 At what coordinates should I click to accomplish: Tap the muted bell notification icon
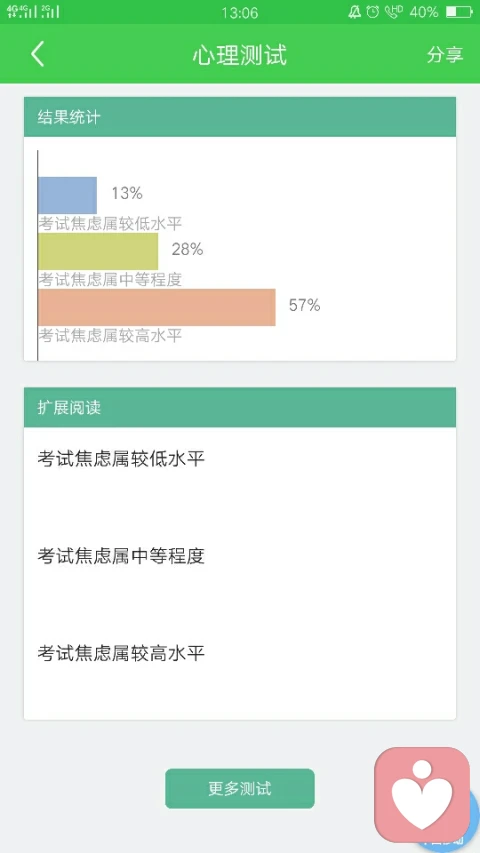pos(355,11)
